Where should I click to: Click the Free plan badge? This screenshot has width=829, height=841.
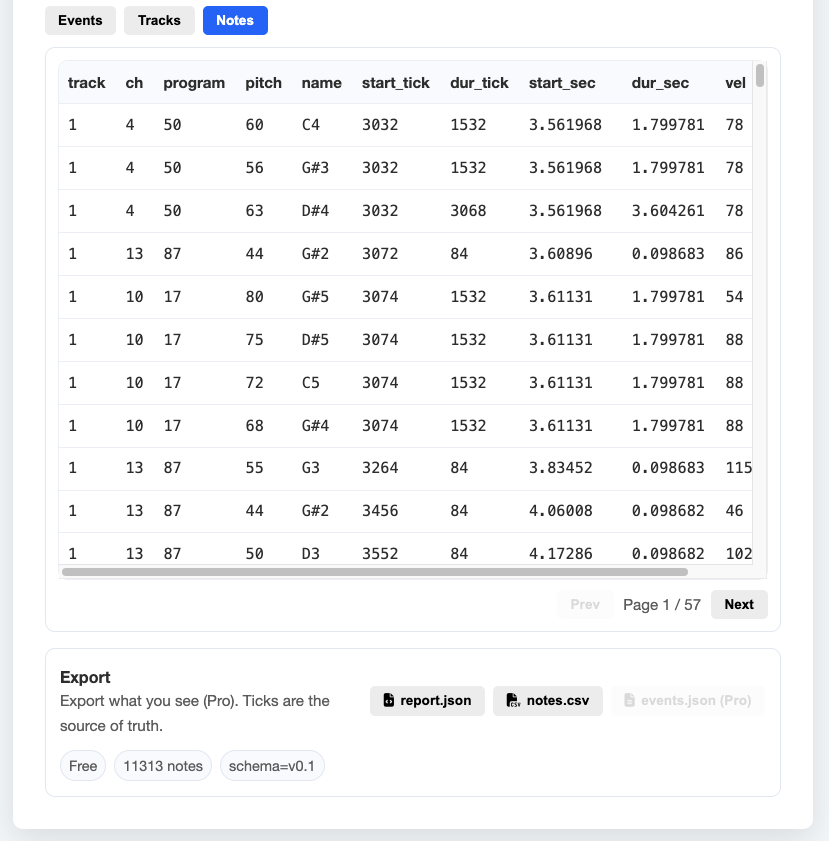(83, 766)
